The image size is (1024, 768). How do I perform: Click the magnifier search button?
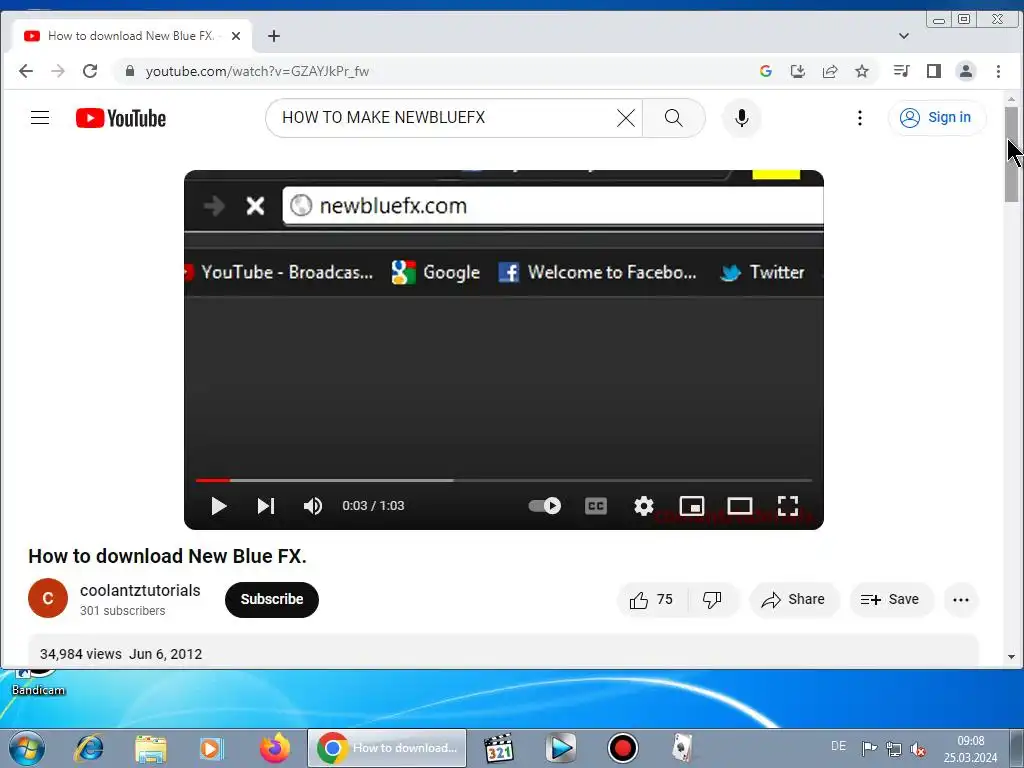click(x=673, y=118)
